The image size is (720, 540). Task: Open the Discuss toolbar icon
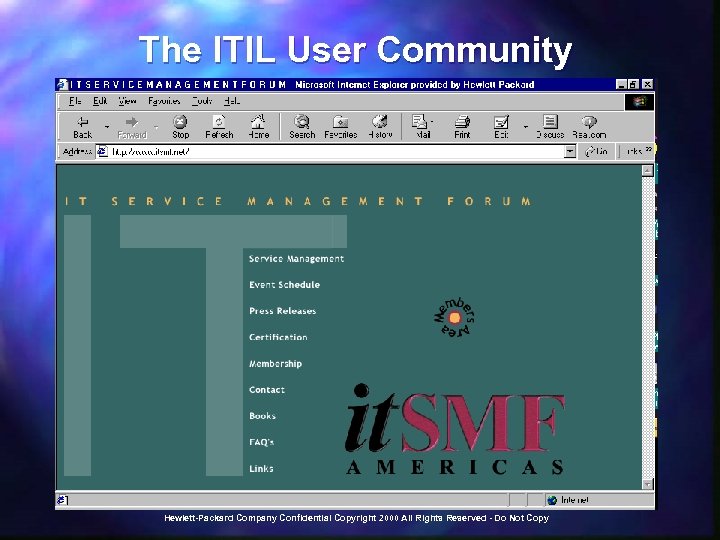click(550, 127)
